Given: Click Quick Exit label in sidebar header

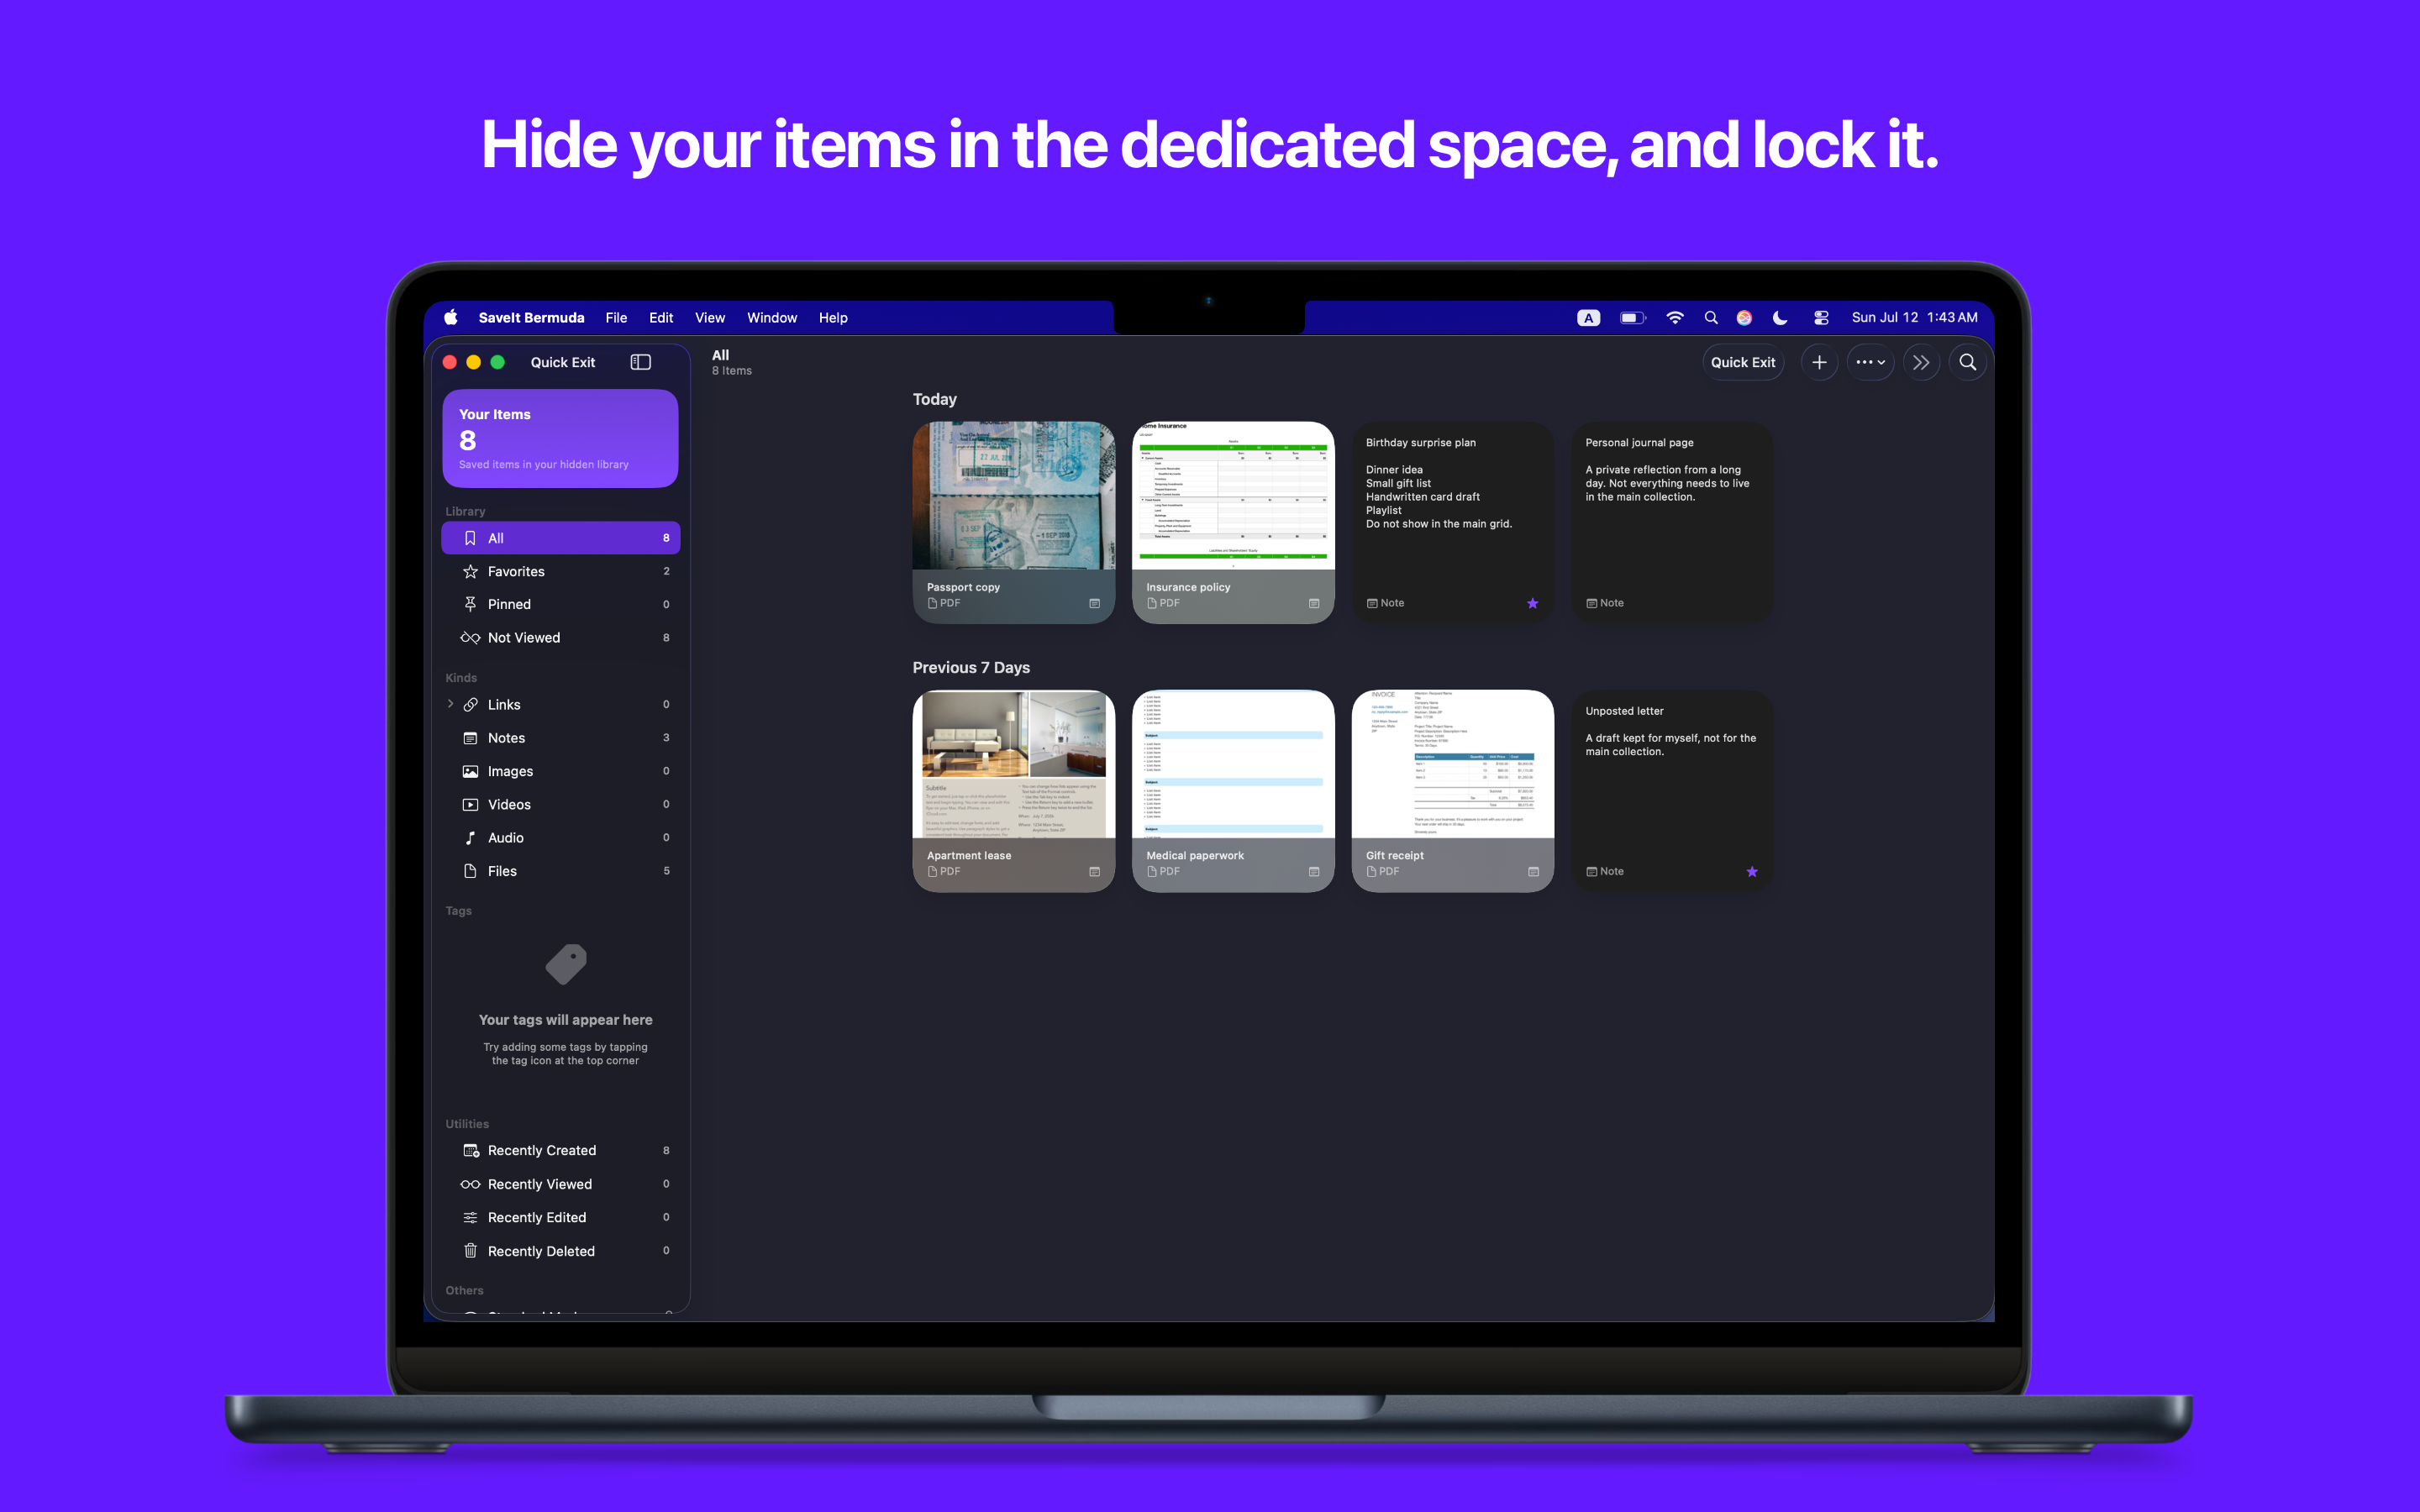Looking at the screenshot, I should coord(562,362).
